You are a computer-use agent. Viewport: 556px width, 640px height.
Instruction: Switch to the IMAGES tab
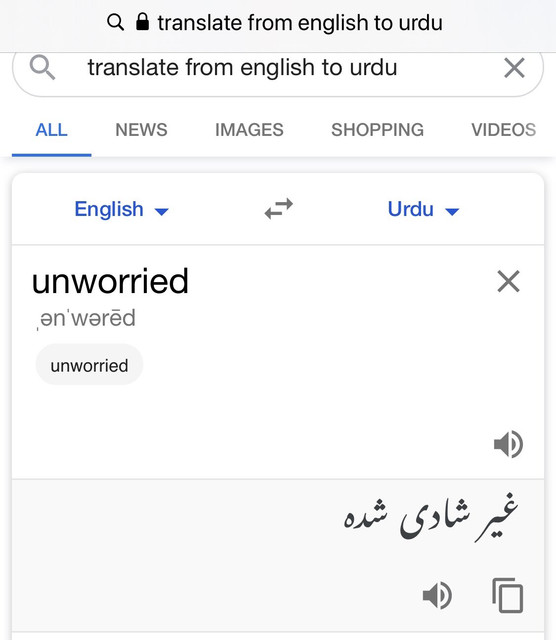(249, 130)
